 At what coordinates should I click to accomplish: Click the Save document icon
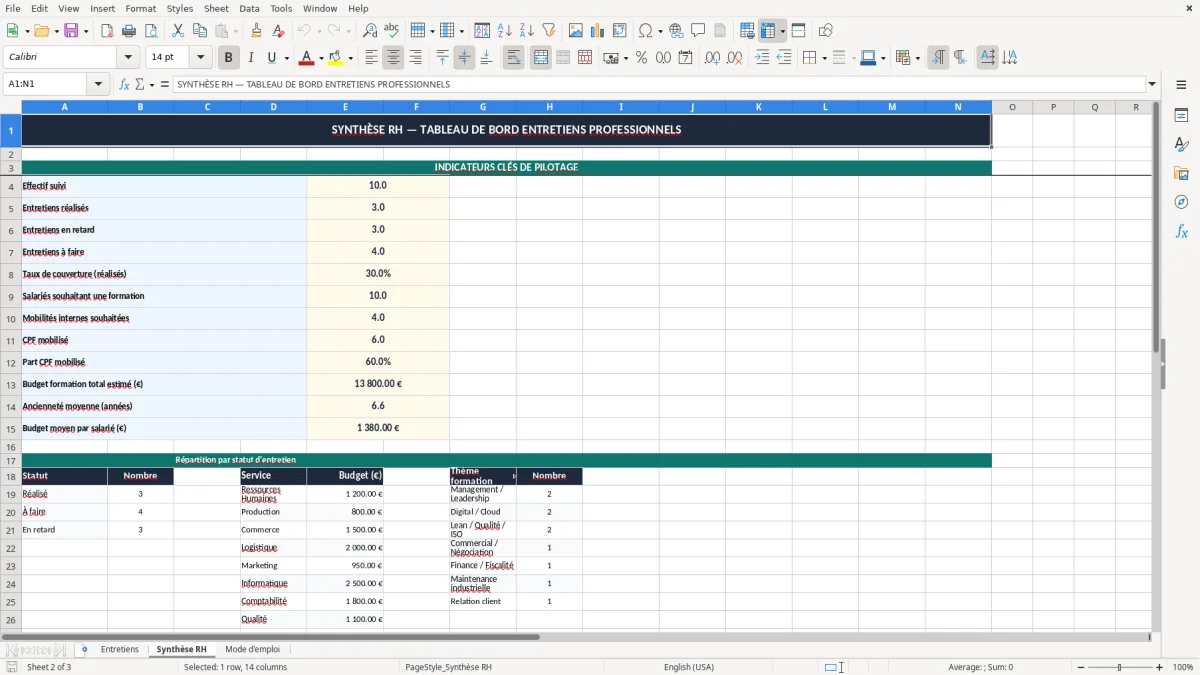71,31
